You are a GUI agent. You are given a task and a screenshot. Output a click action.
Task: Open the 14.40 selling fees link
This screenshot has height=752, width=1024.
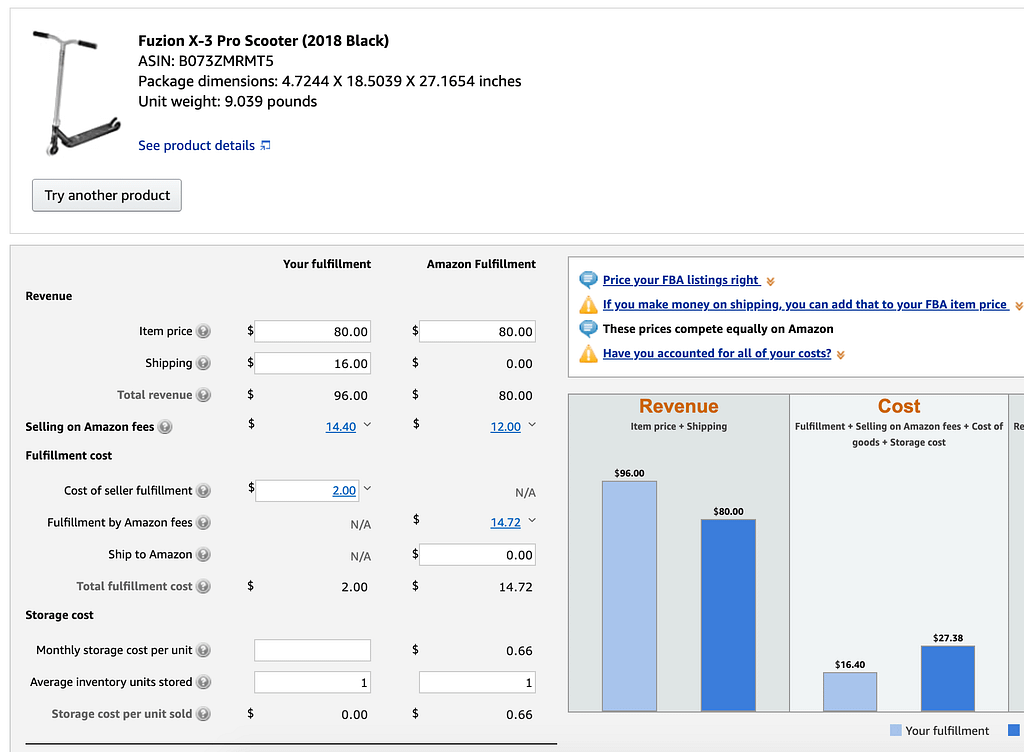click(341, 427)
